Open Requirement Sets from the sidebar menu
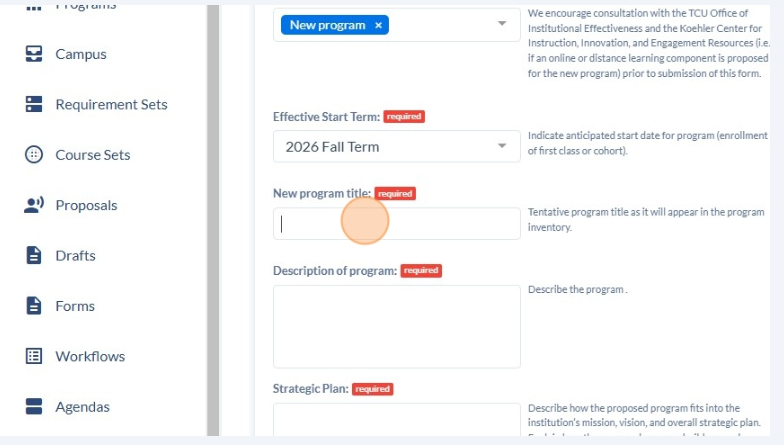Screen dimensions: 784x445 (112, 104)
